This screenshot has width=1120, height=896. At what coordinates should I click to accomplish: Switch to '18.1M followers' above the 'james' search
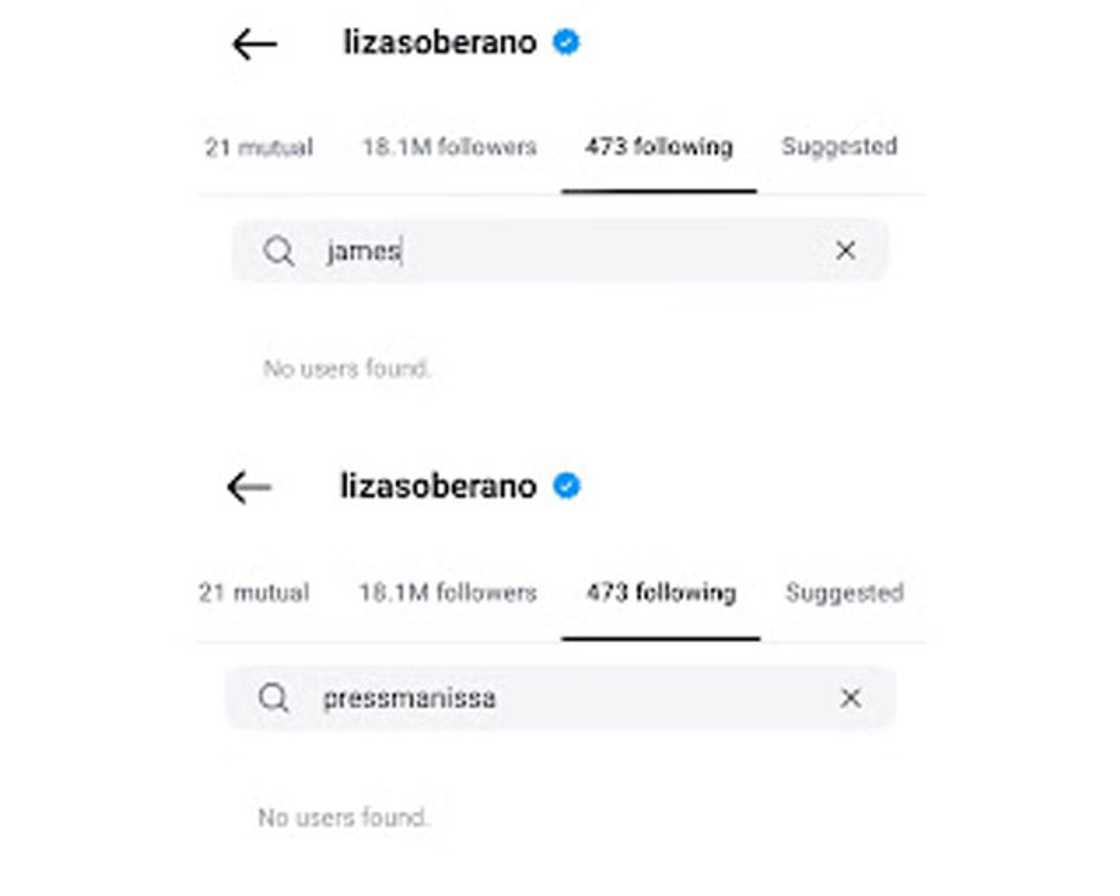pos(449,147)
